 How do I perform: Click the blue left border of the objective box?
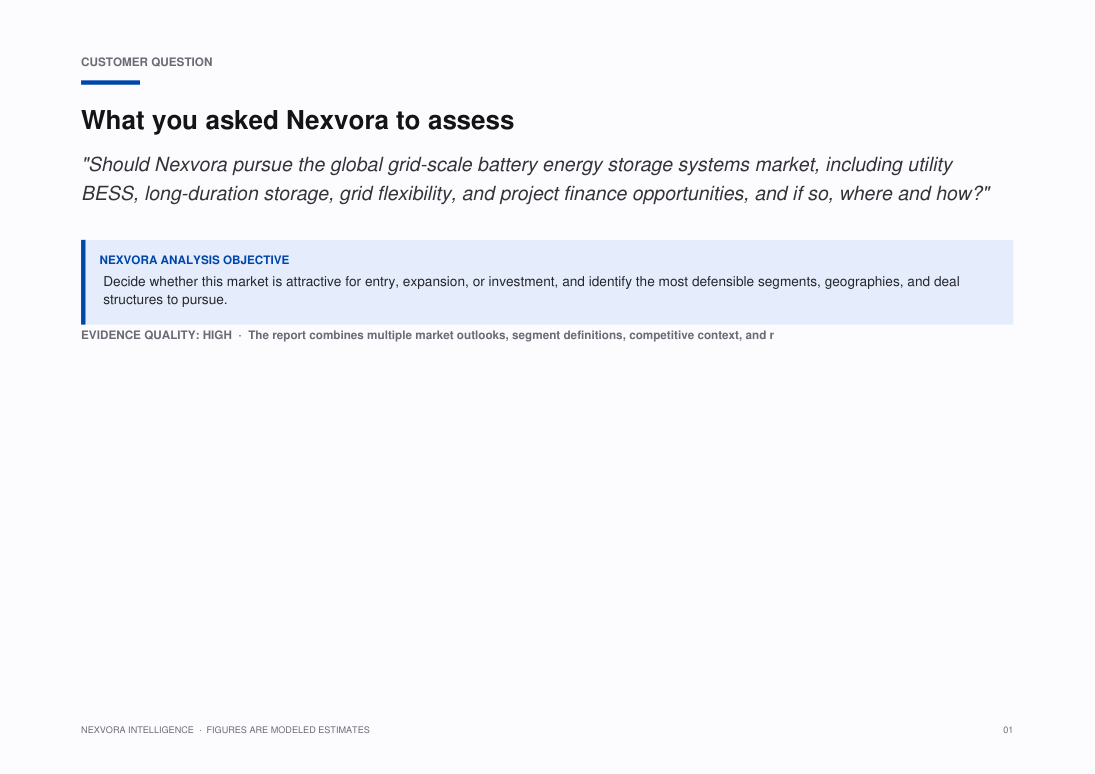83,282
